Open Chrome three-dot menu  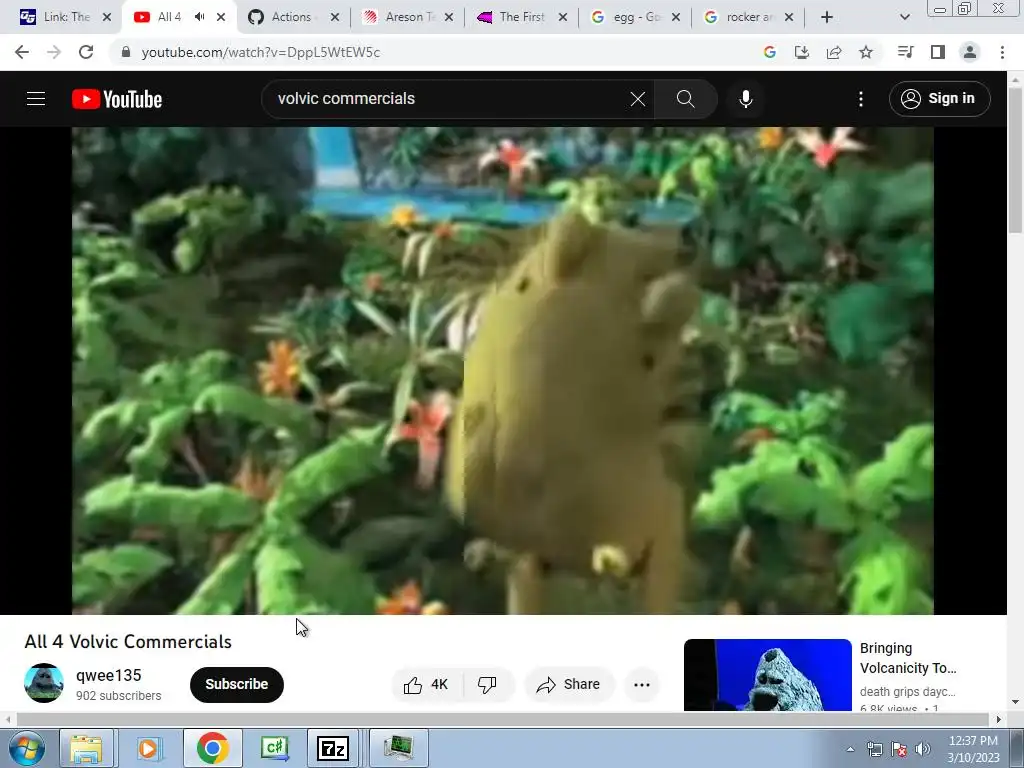point(1002,52)
